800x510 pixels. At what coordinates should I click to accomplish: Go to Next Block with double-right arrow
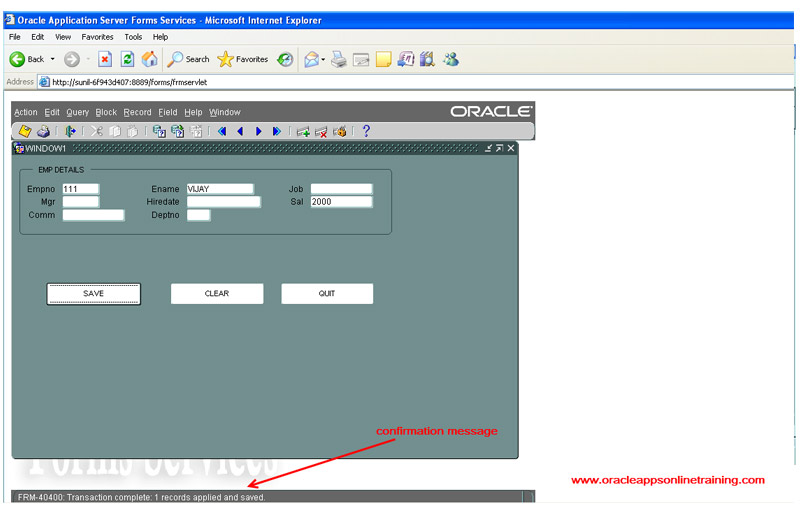point(277,132)
